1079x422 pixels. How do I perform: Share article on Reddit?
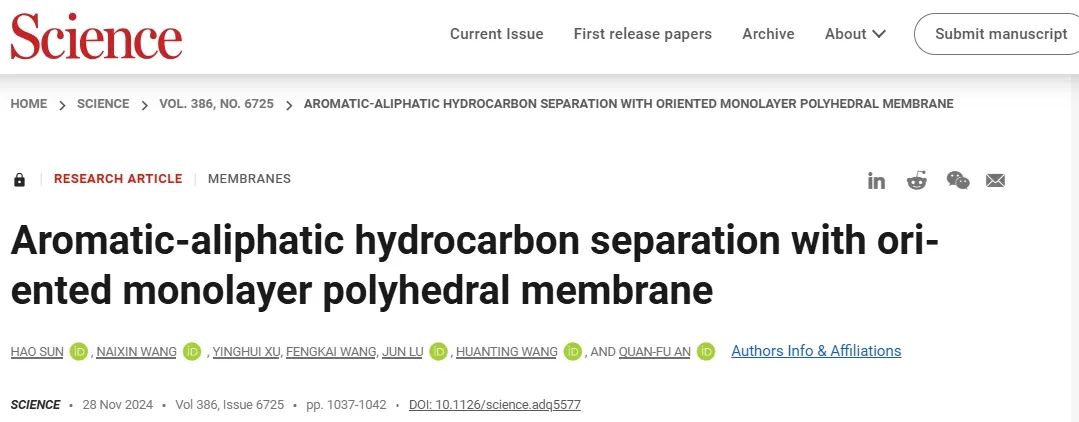point(917,180)
